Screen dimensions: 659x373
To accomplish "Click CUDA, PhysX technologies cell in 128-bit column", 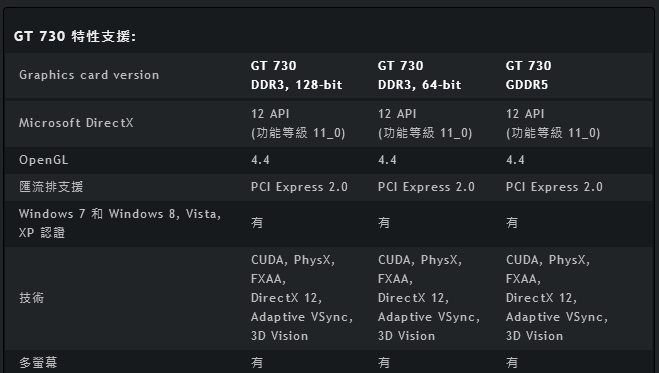I will tap(302, 298).
